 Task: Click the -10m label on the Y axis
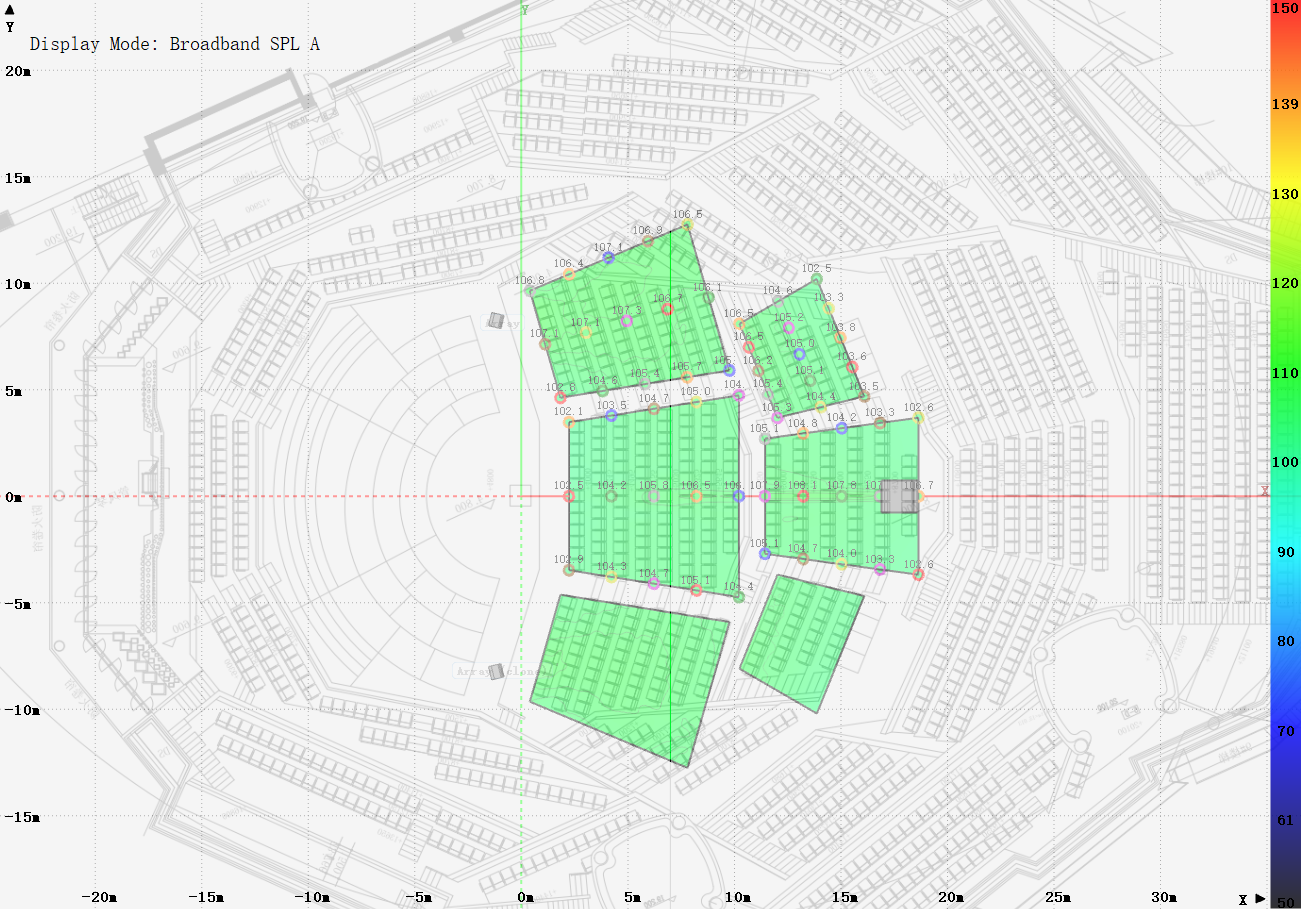point(20,710)
